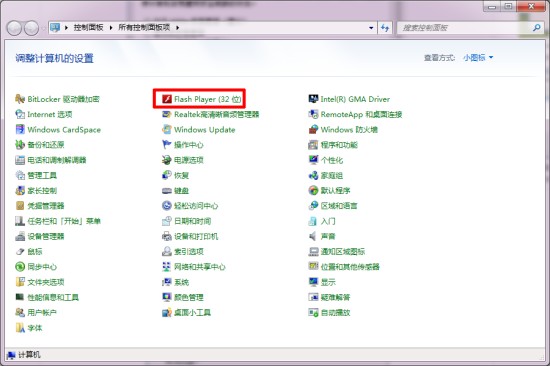Click the 操作中心 flag icon

click(x=167, y=145)
